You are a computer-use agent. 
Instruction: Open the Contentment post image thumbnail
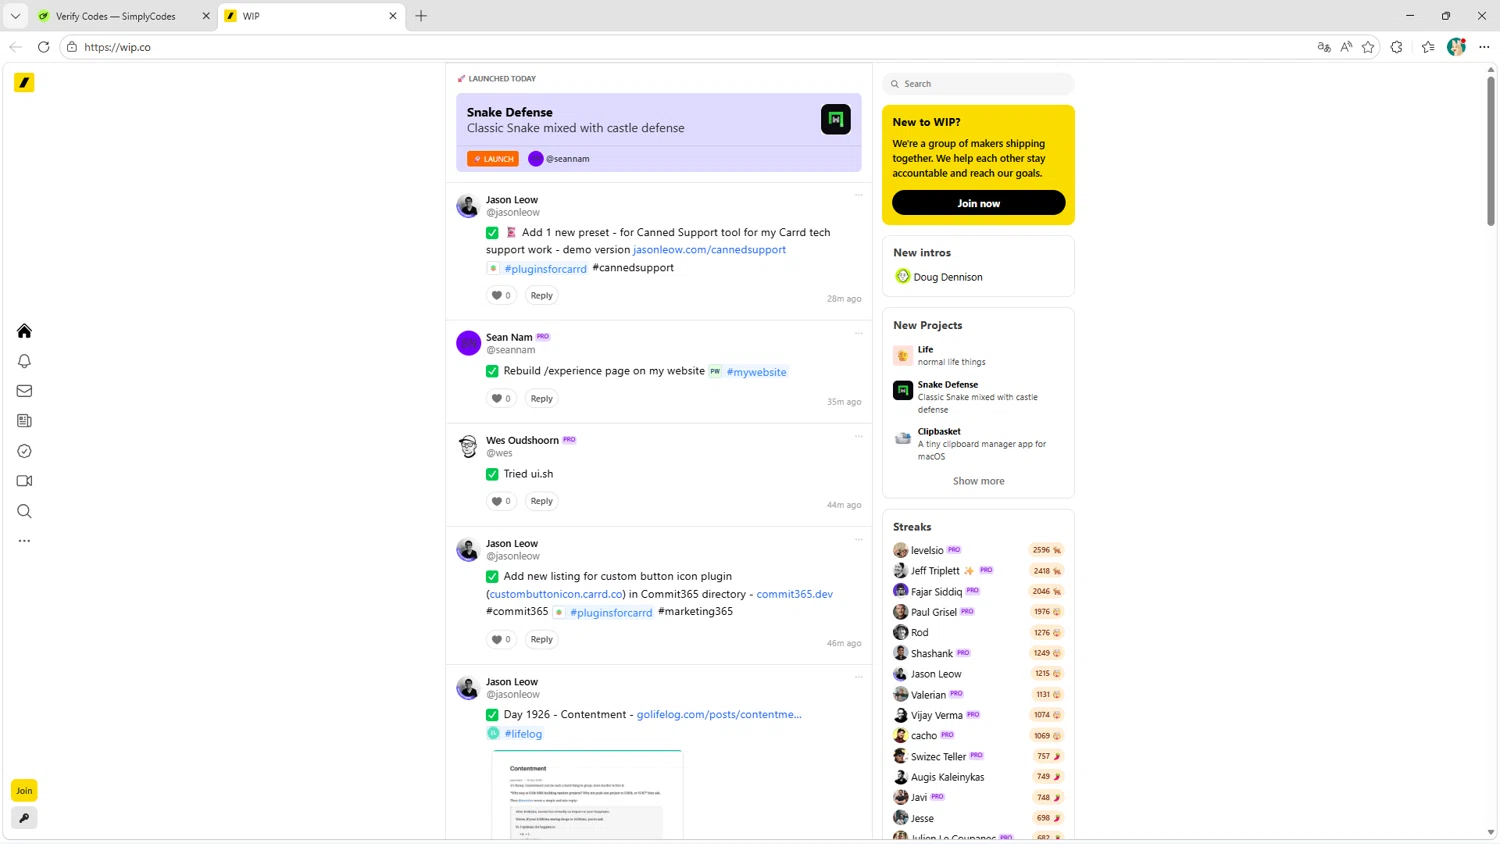pos(587,795)
